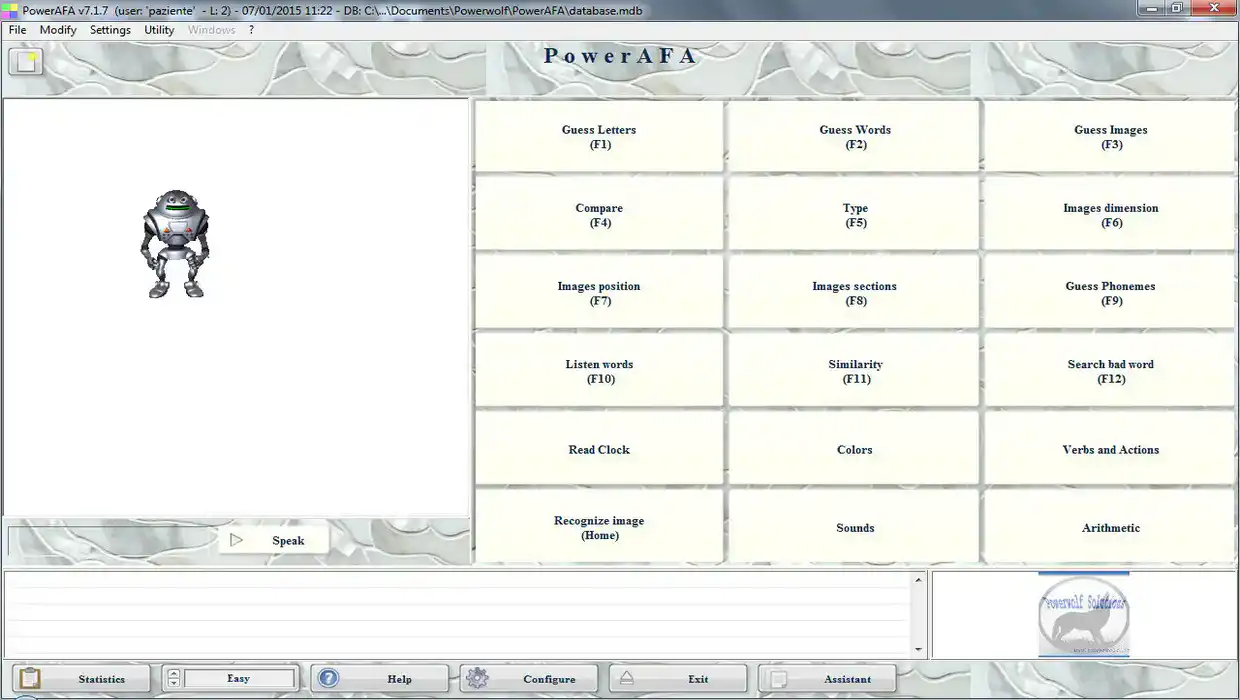Image resolution: width=1240 pixels, height=700 pixels.
Task: Select the Listen words (F10) exercise
Action: pyautogui.click(x=599, y=371)
